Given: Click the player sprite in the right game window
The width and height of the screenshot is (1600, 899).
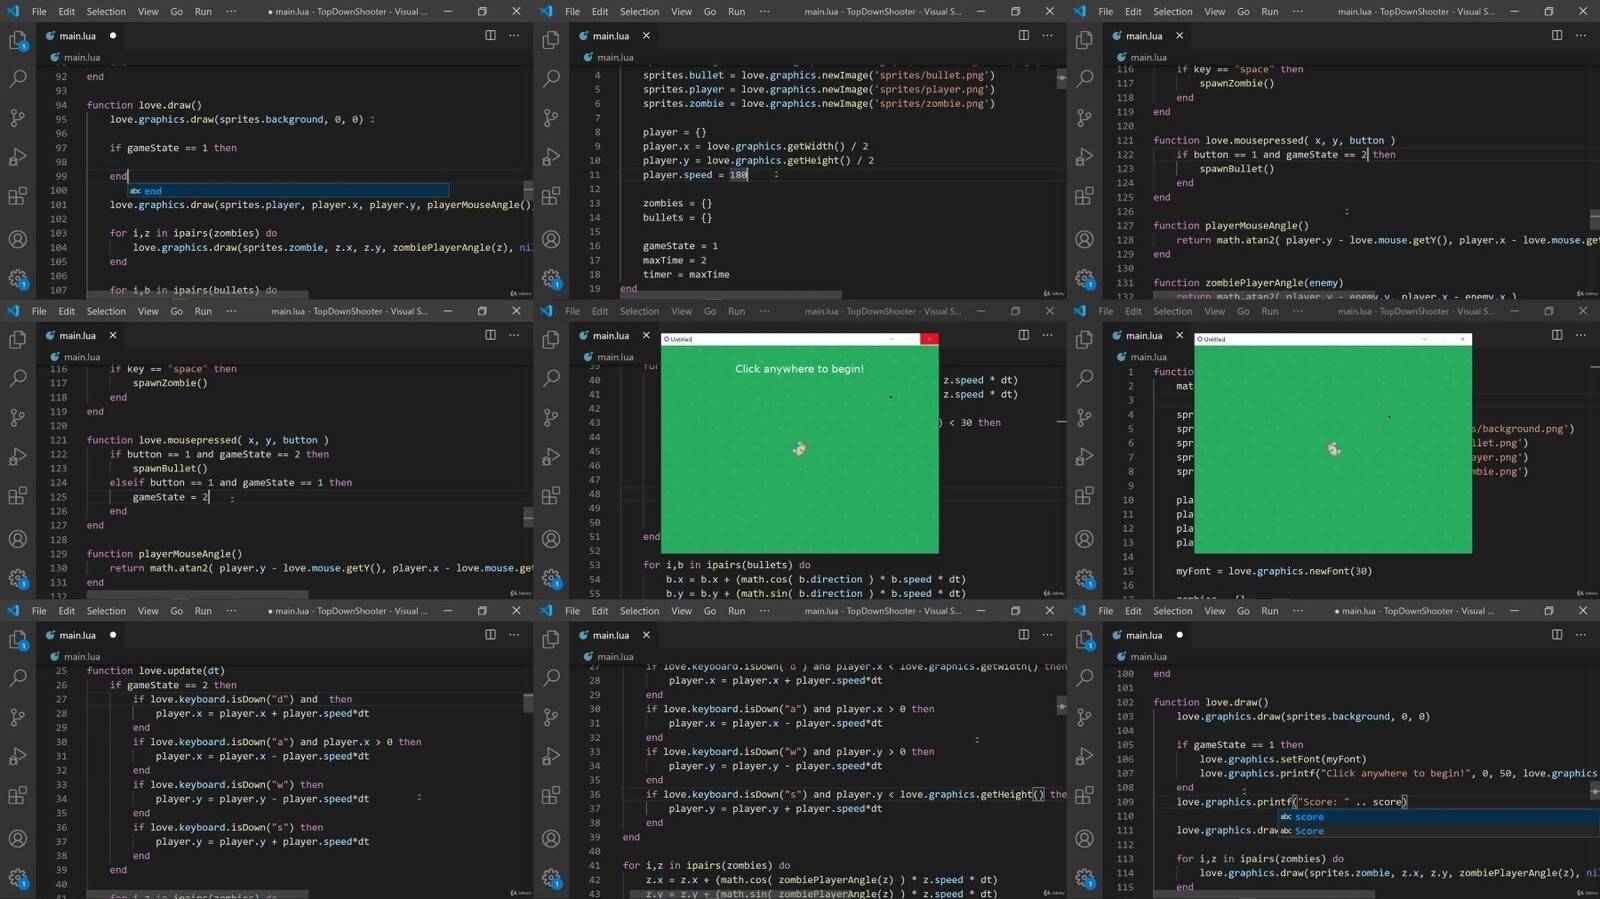Looking at the screenshot, I should click(1333, 449).
